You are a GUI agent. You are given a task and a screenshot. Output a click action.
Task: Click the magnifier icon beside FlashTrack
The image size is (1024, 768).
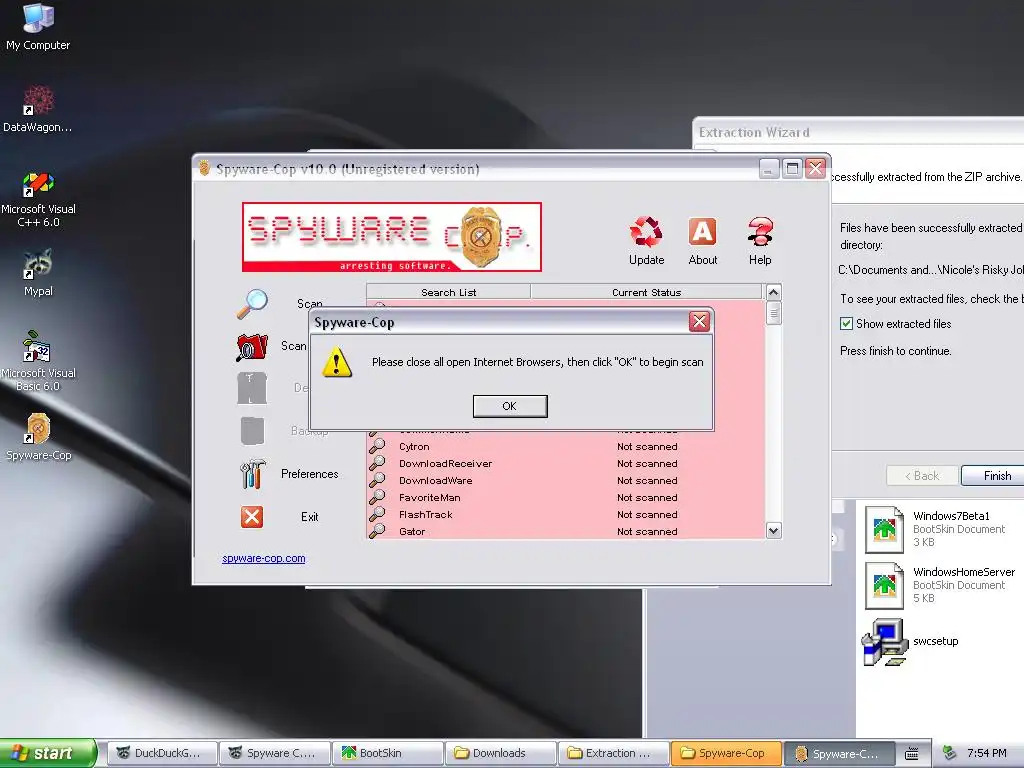(377, 514)
